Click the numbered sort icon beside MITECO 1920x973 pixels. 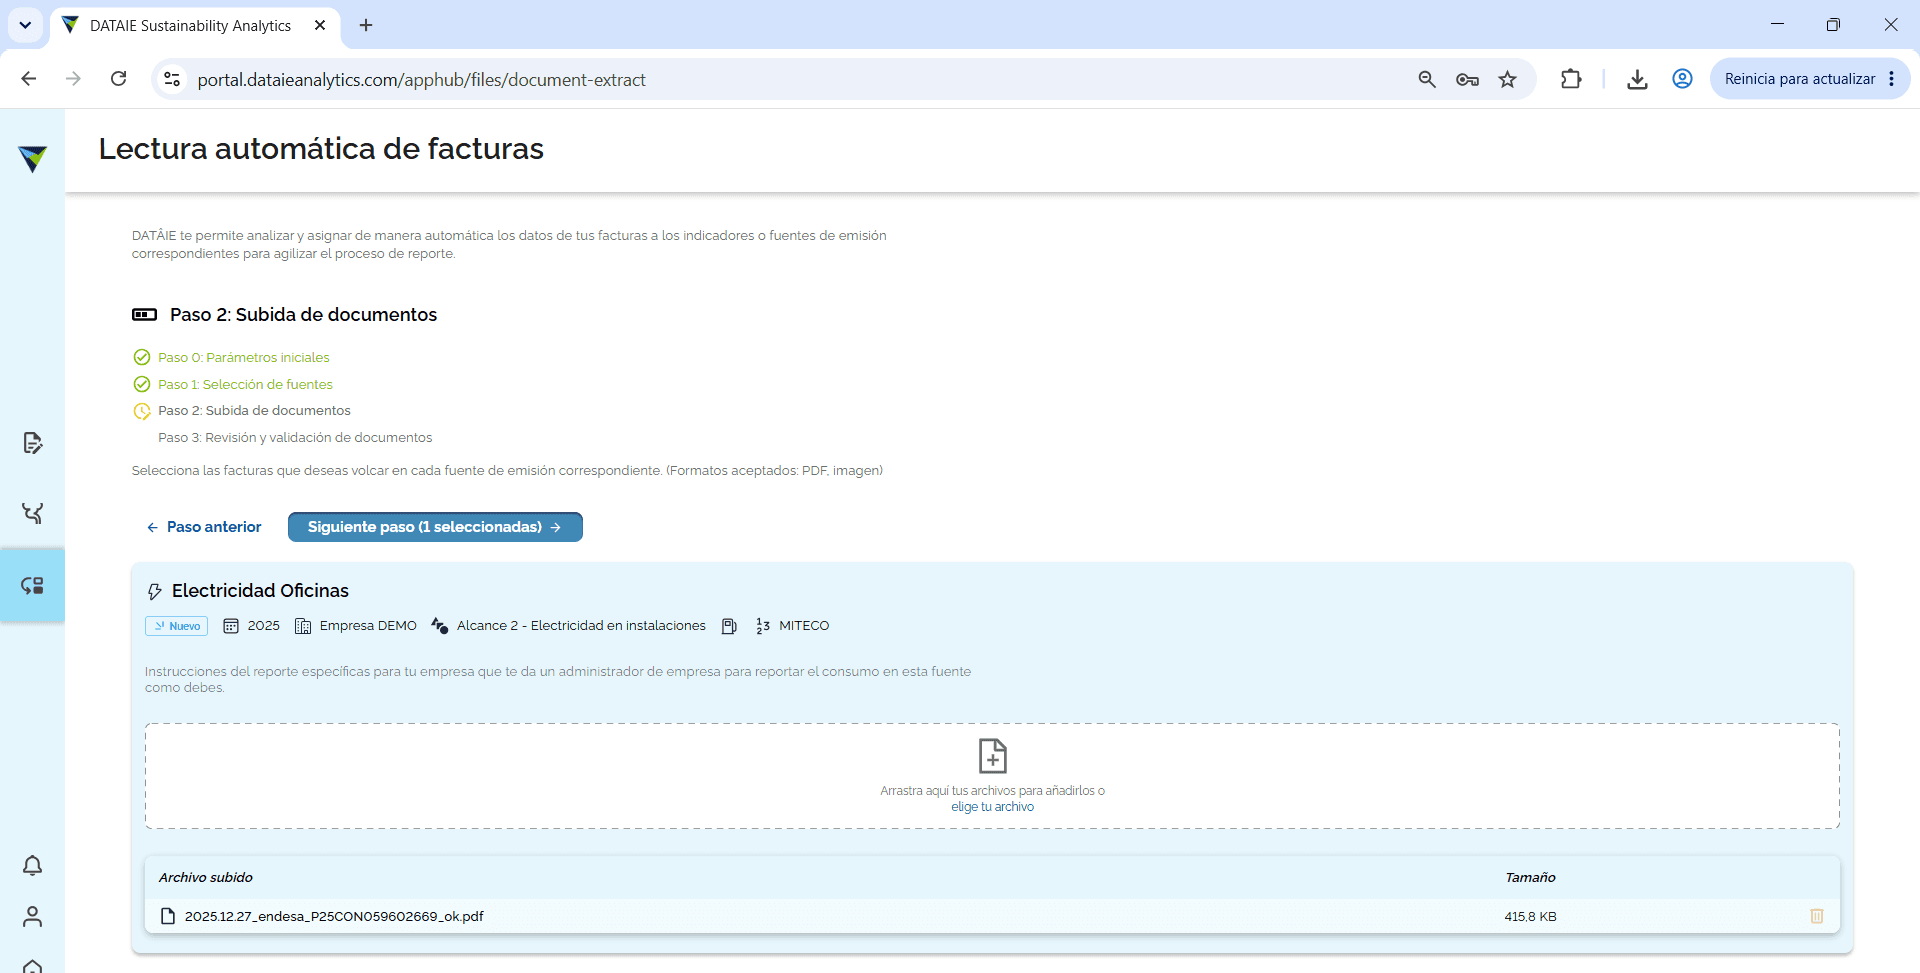(763, 626)
